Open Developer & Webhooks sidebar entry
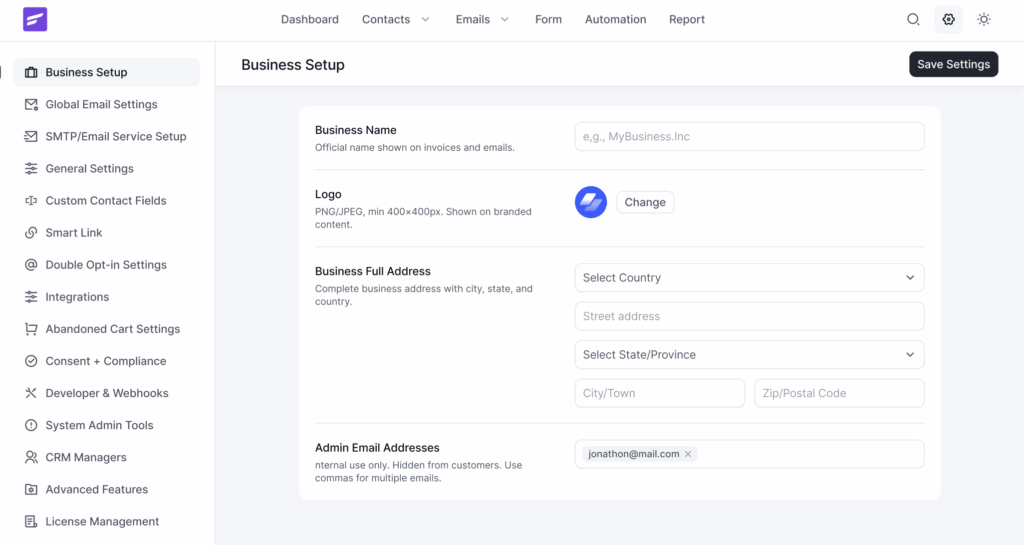Image resolution: width=1024 pixels, height=545 pixels. tap(106, 393)
